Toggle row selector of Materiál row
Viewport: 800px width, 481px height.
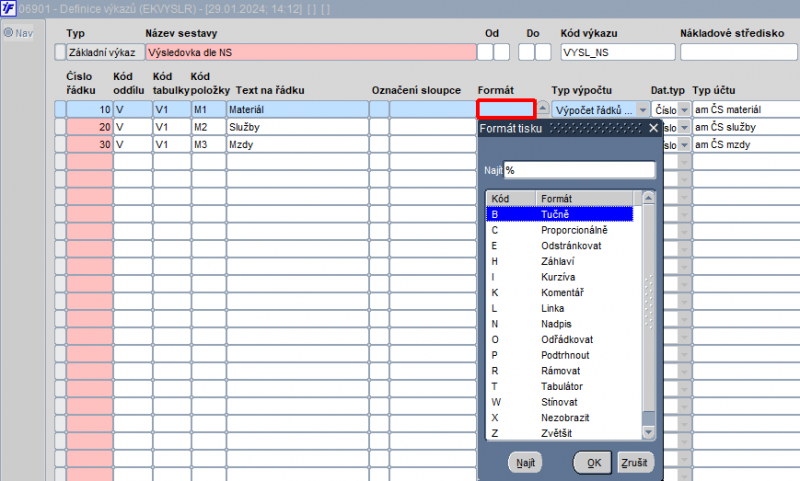pos(60,109)
